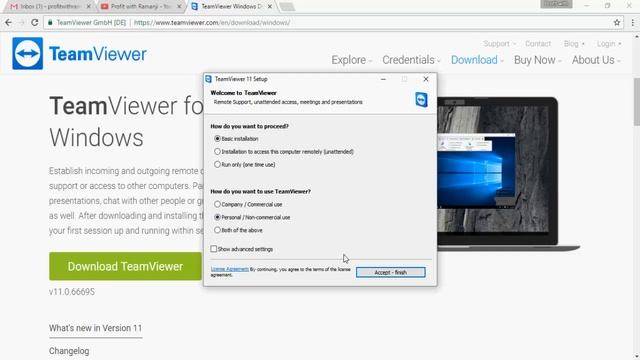Choose Personal / Non-commercial use
This screenshot has height=360, width=640.
pos(252,217)
